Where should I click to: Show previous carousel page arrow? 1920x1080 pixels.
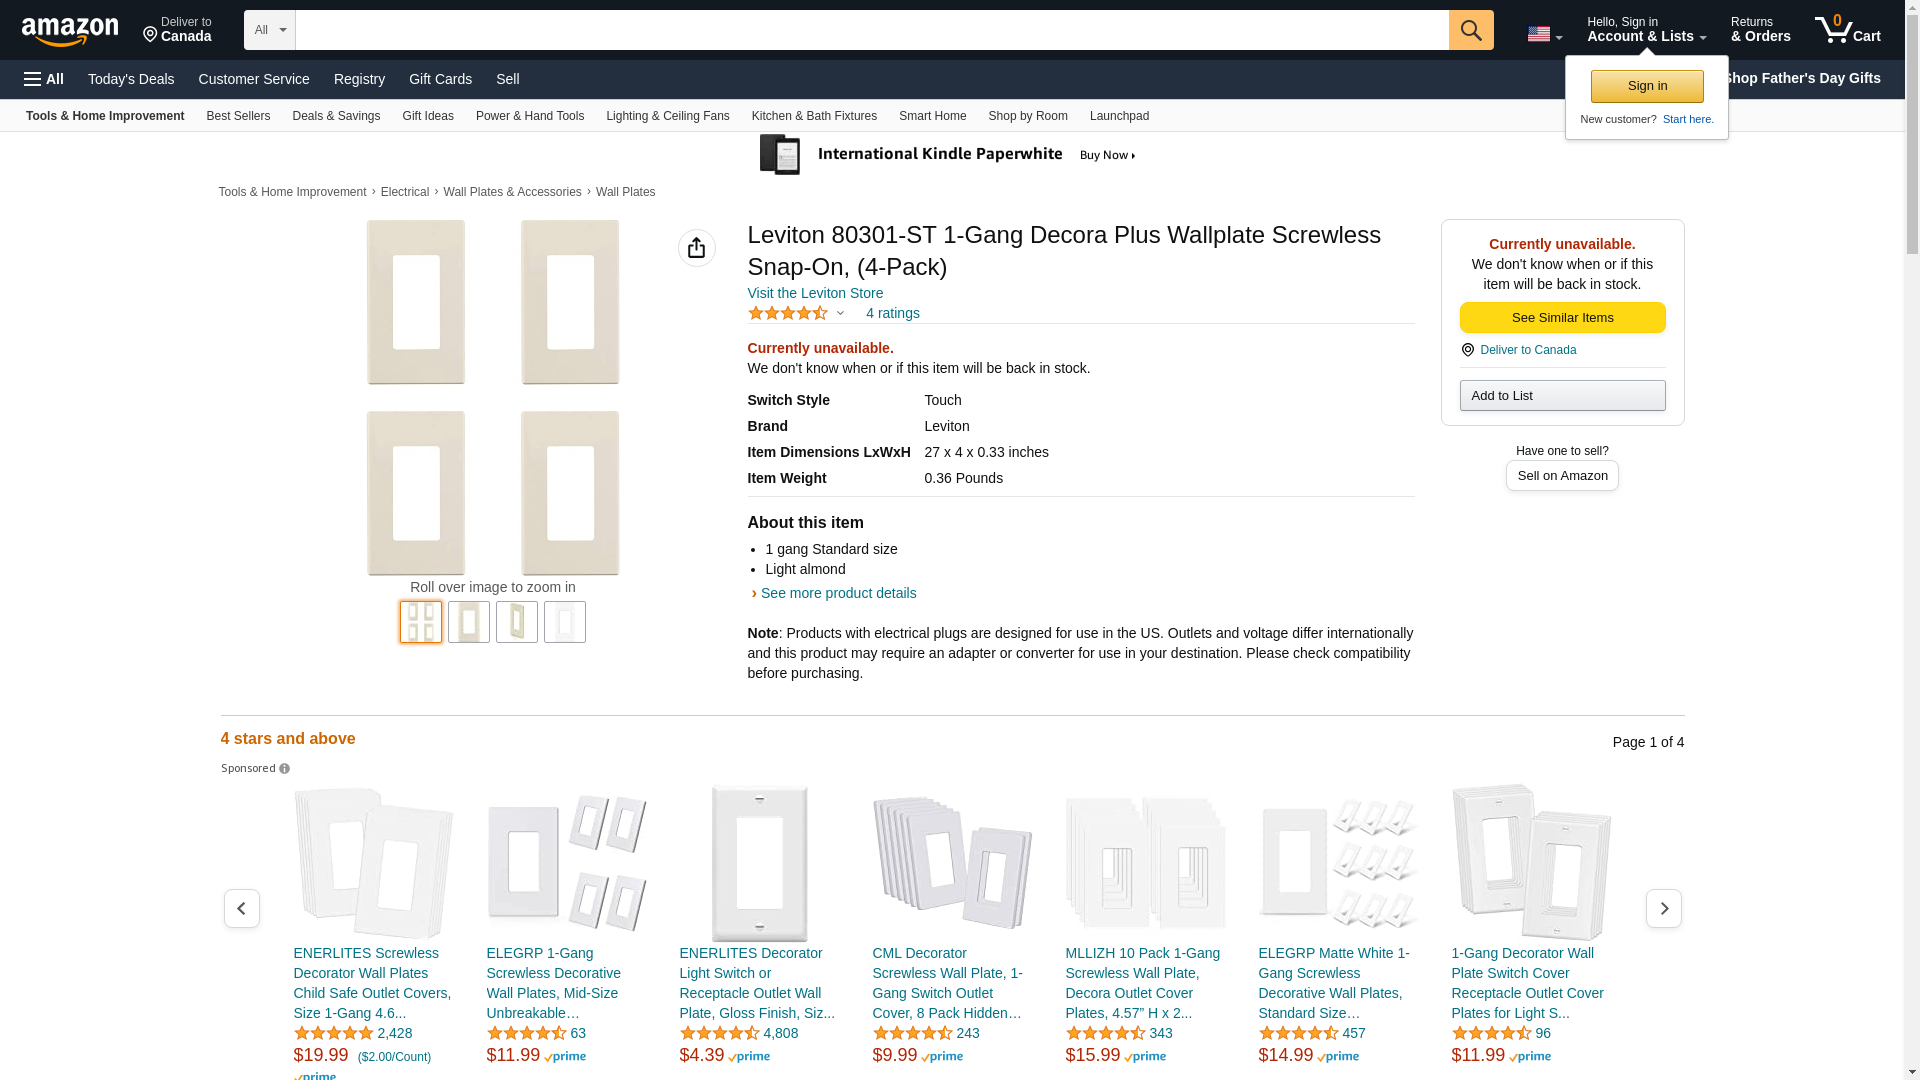(x=242, y=908)
